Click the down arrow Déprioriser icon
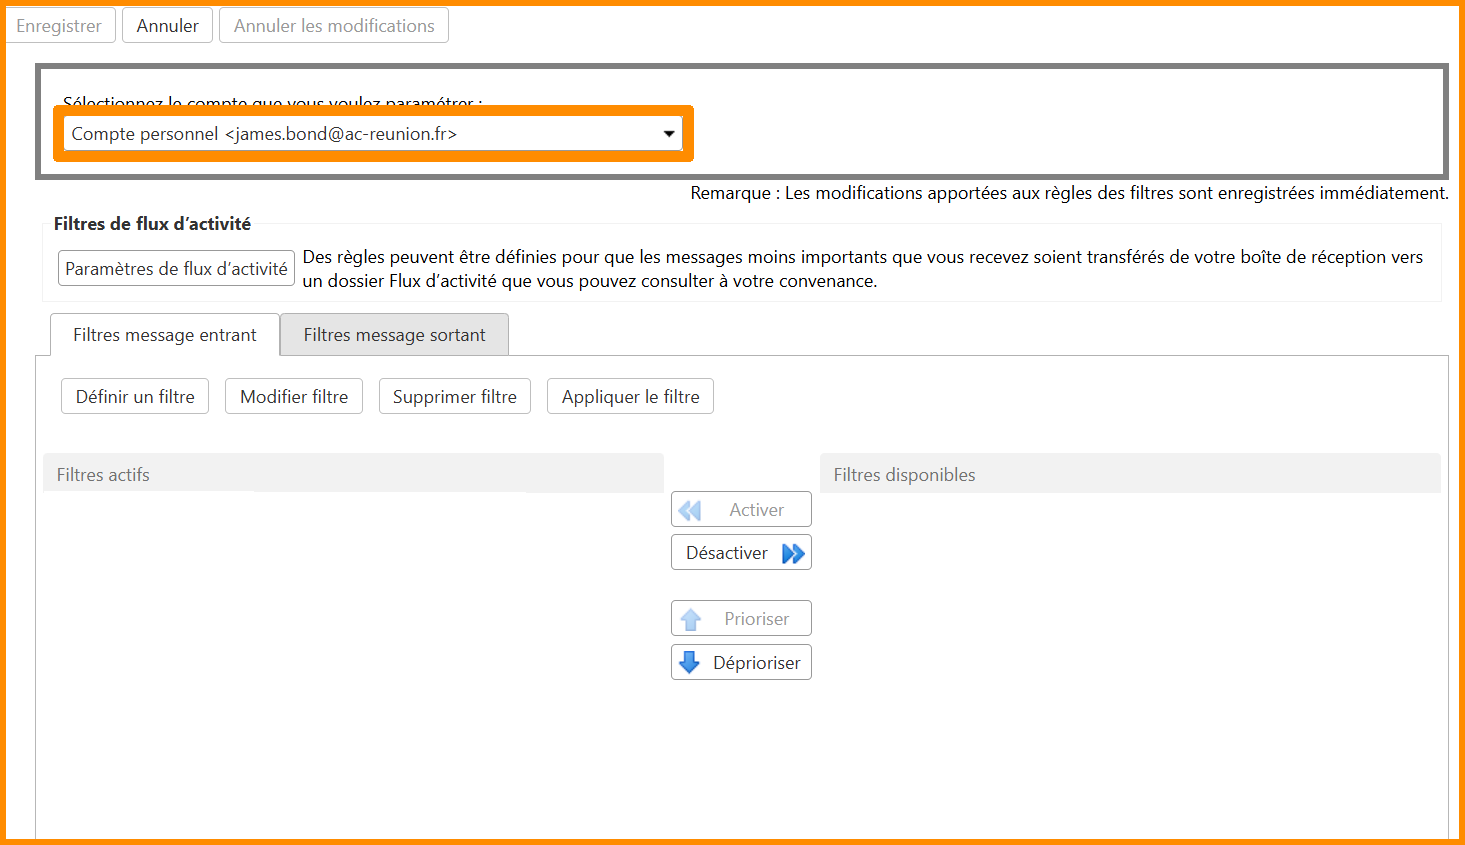The width and height of the screenshot is (1465, 845). (x=690, y=662)
